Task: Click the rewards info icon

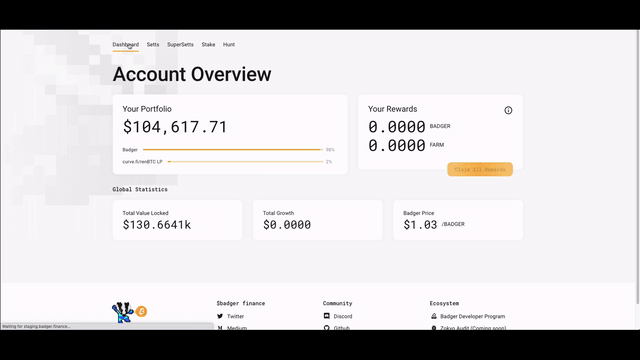Action: point(508,110)
